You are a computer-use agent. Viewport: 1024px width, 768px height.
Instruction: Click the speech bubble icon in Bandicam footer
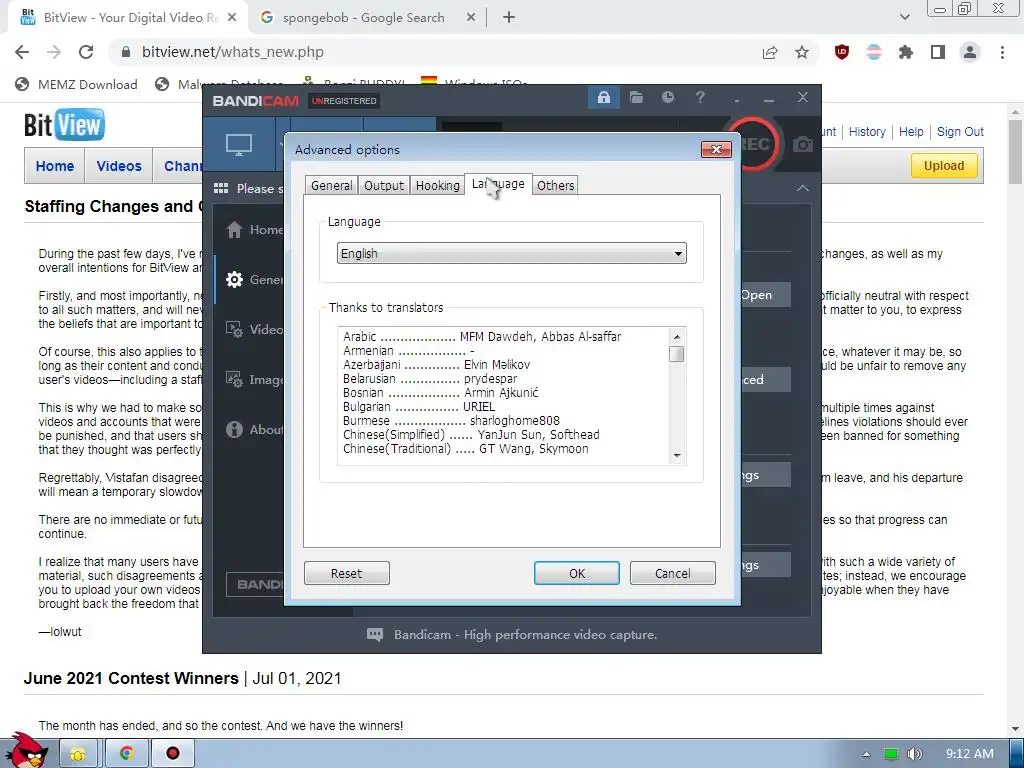(375, 635)
